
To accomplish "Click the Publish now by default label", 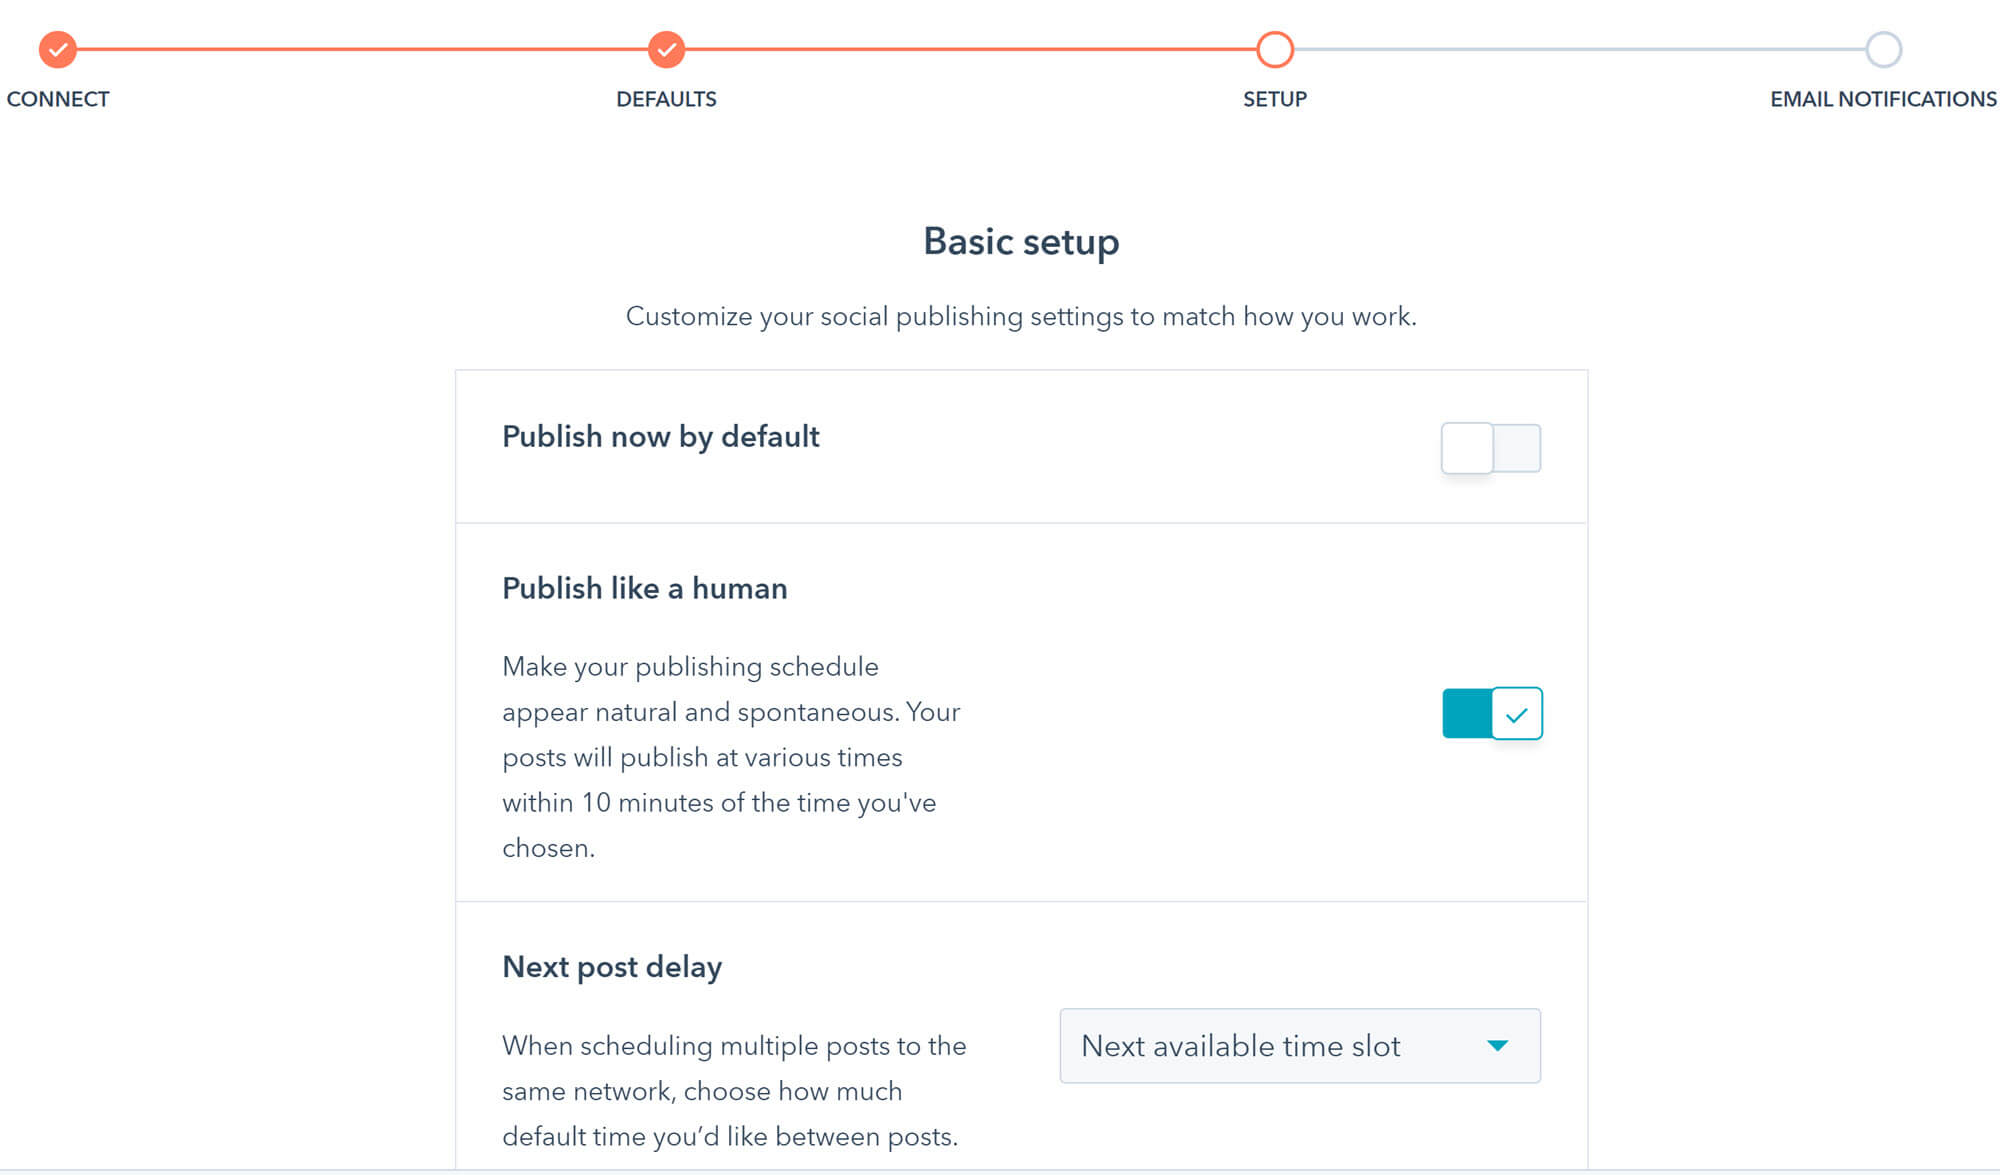I will (661, 437).
